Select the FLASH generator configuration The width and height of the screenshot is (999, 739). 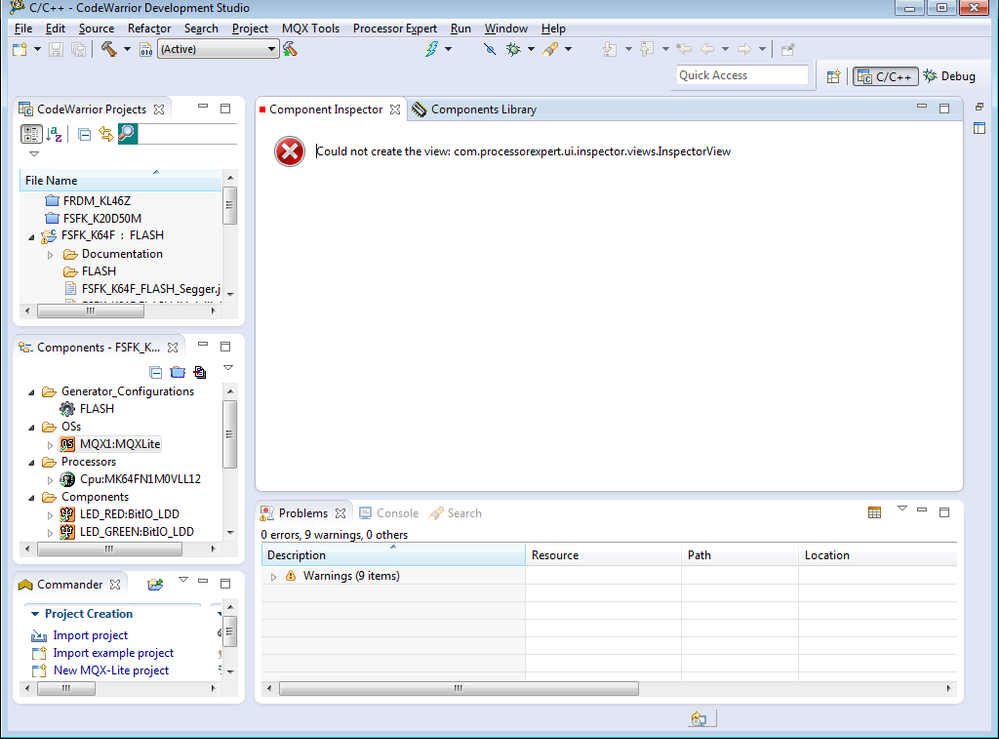pos(97,409)
